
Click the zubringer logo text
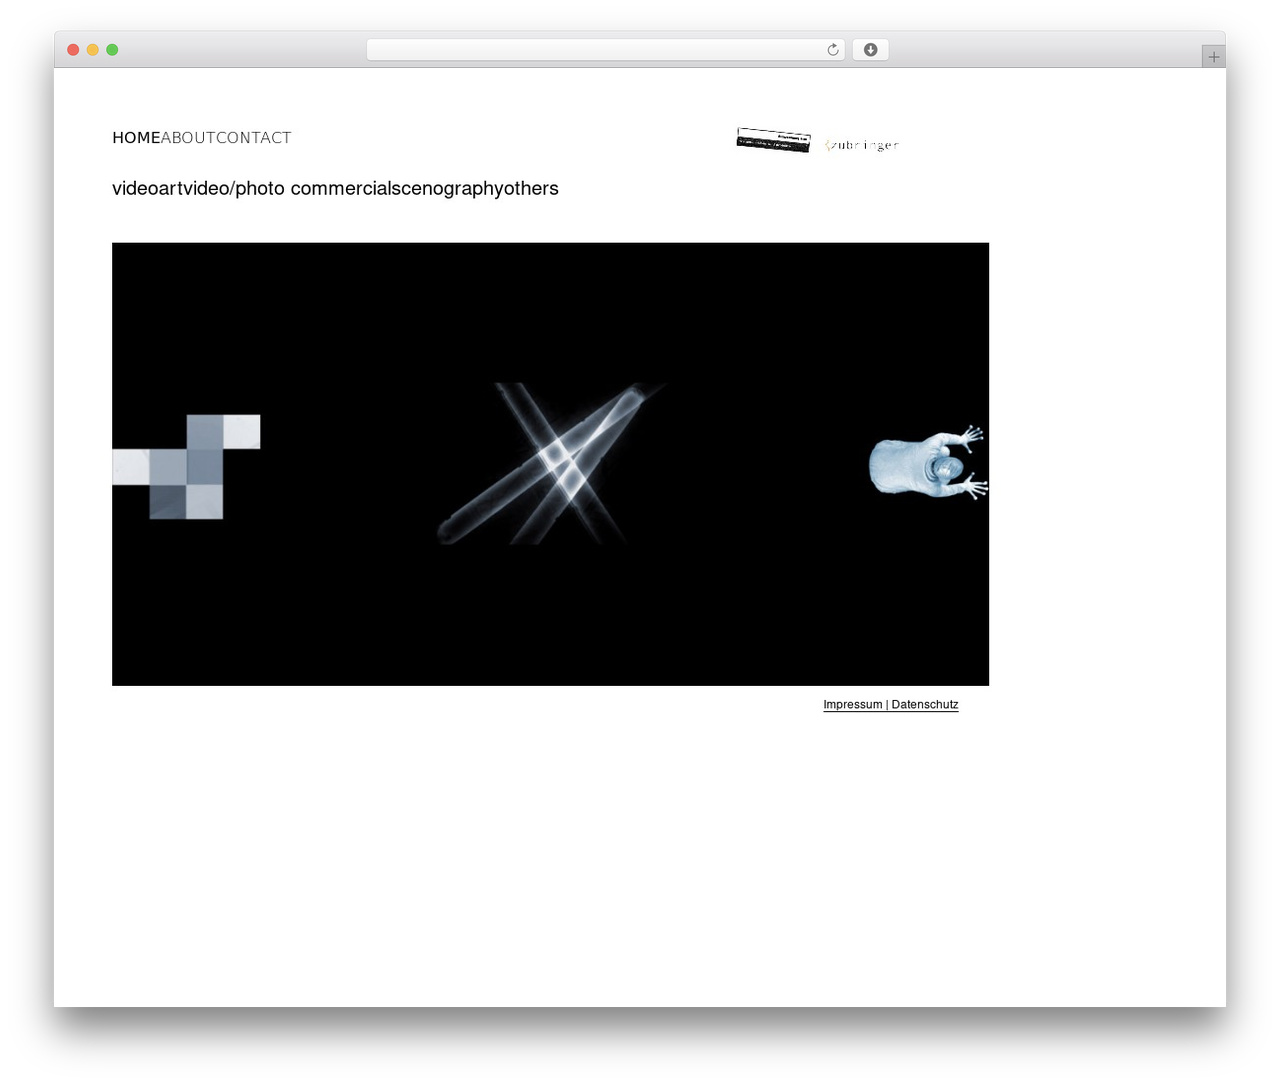coord(861,145)
